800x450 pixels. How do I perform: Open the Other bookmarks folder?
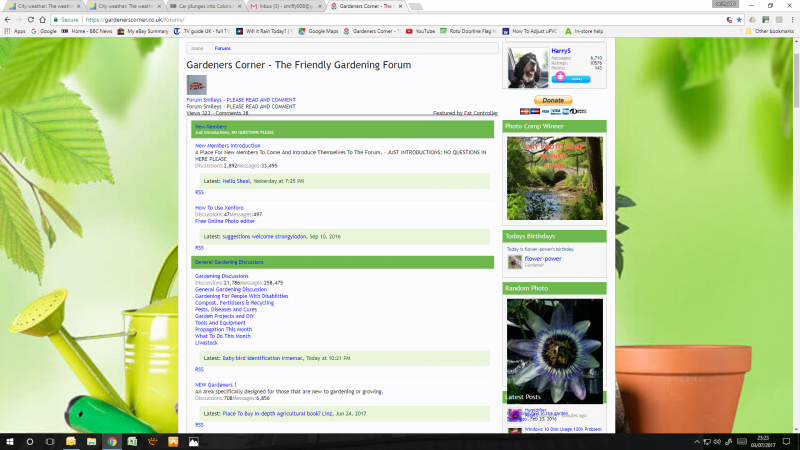coord(771,31)
